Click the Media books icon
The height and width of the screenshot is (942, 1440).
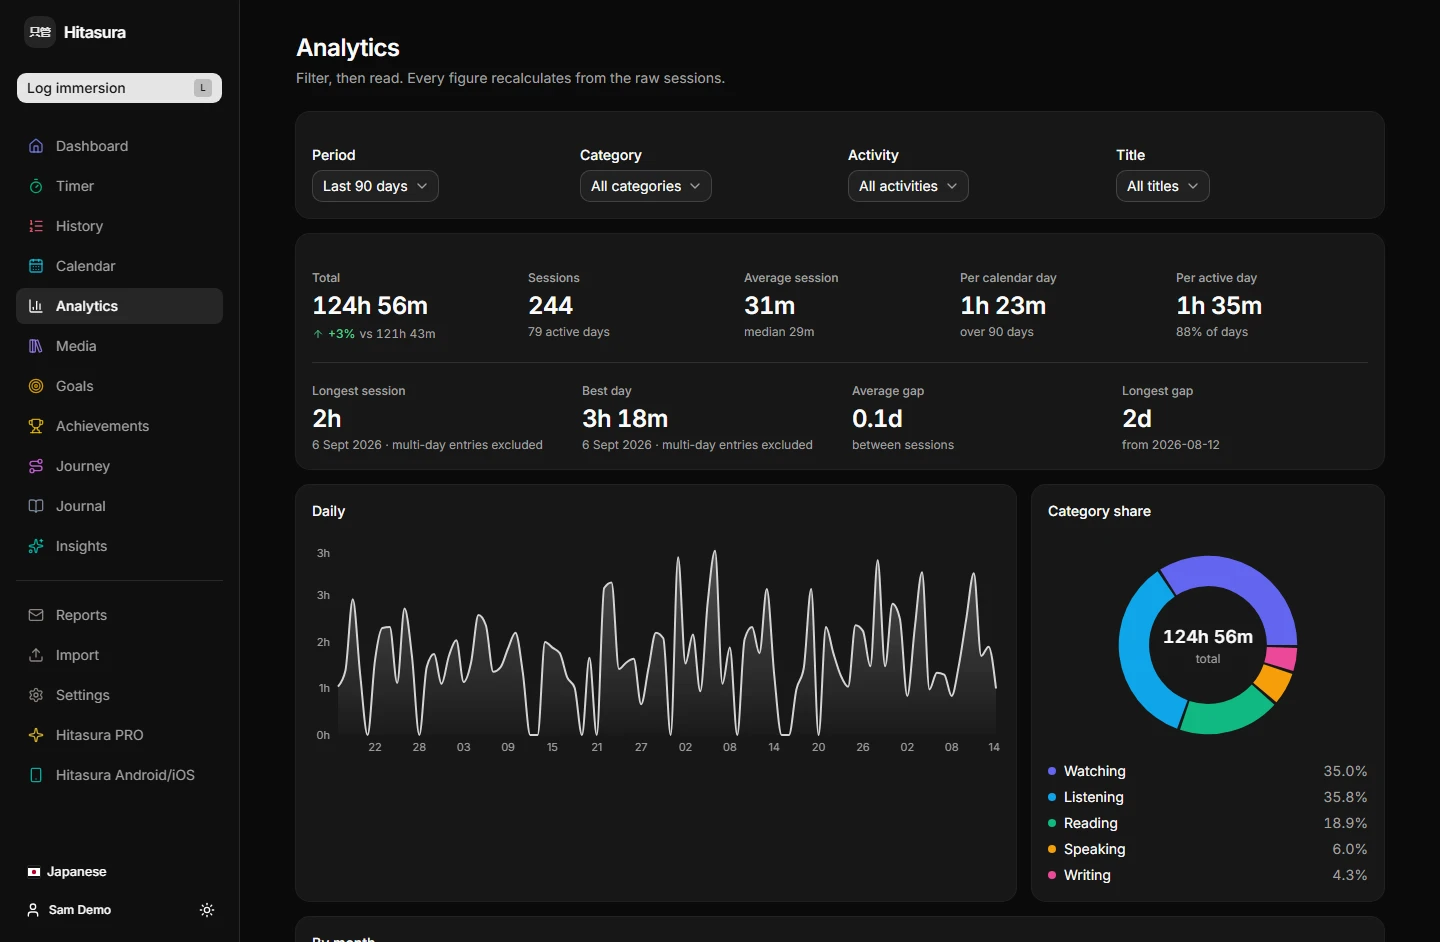[36, 346]
